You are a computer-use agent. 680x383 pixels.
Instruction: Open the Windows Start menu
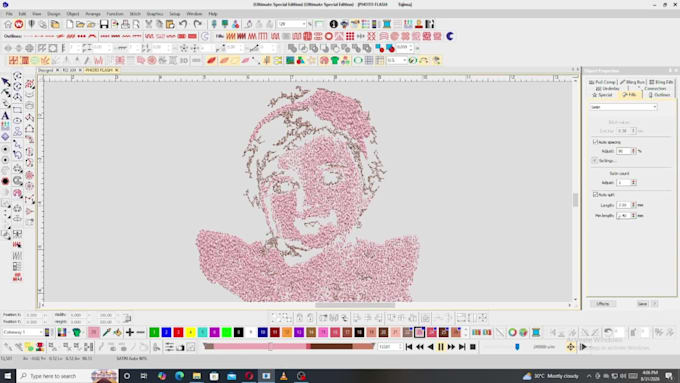click(x=8, y=376)
